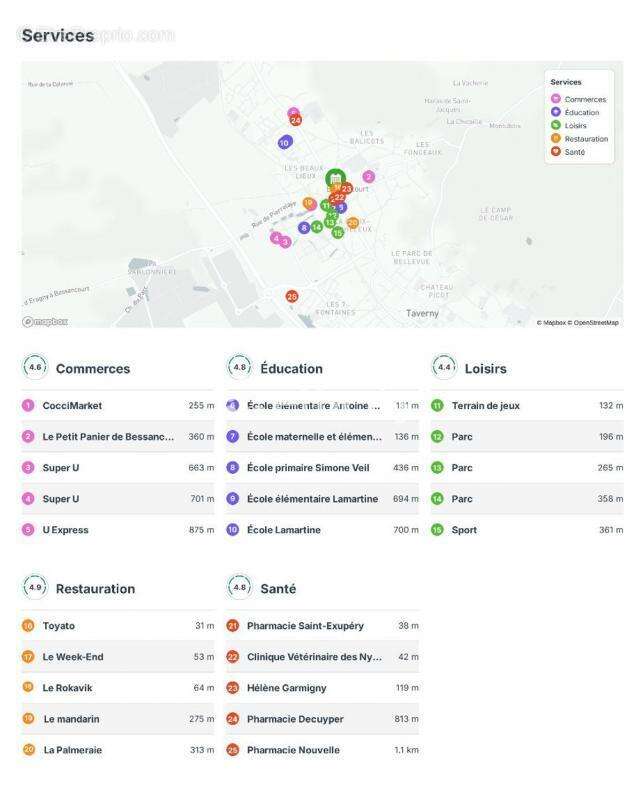
Task: Toggle Santé in the map legend
Action: 574,152
